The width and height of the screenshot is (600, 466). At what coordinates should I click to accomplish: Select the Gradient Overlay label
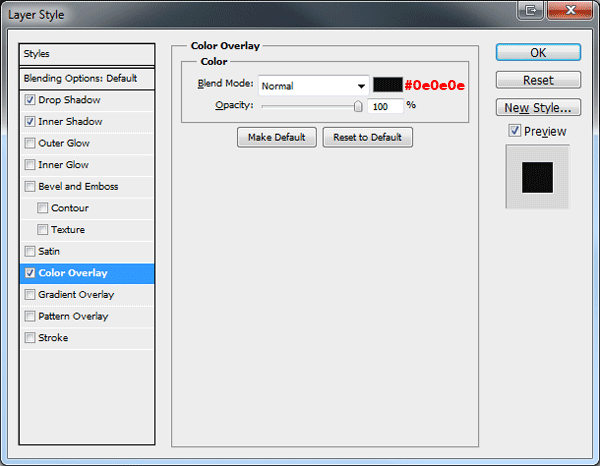(76, 295)
